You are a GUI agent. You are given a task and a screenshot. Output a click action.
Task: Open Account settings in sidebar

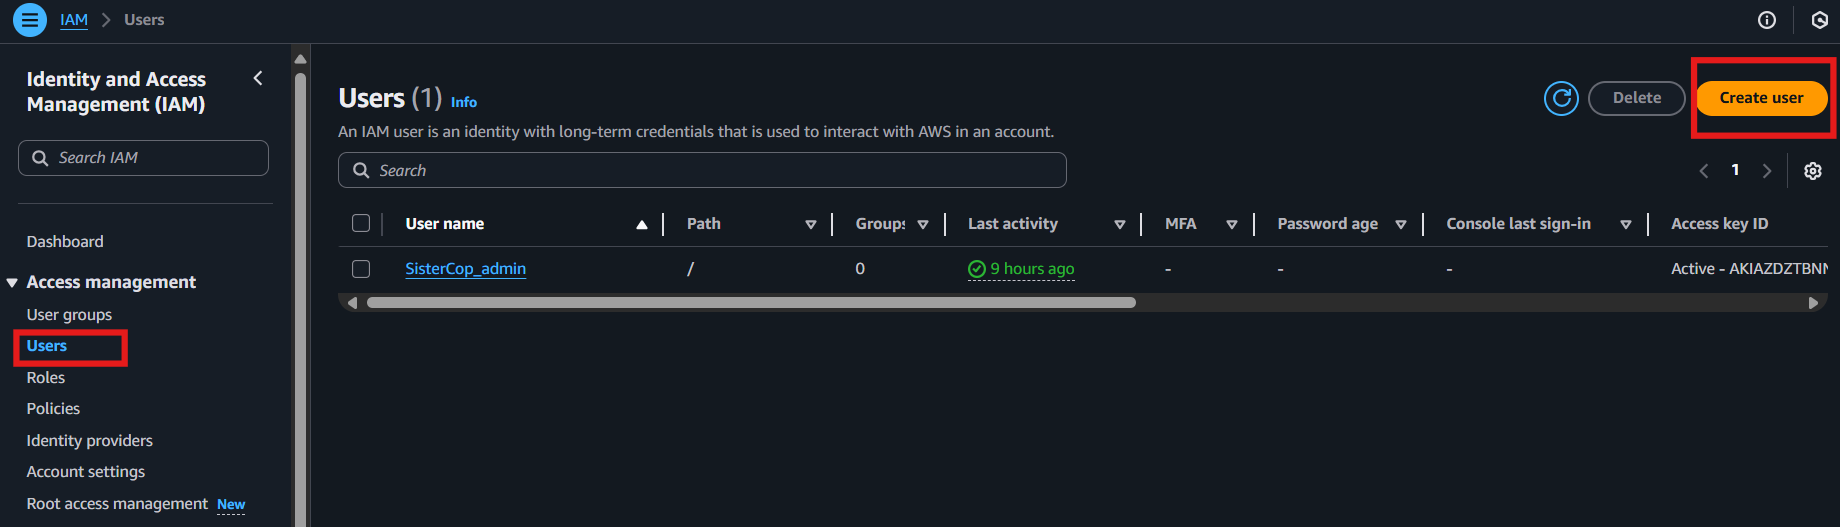[x=86, y=472]
